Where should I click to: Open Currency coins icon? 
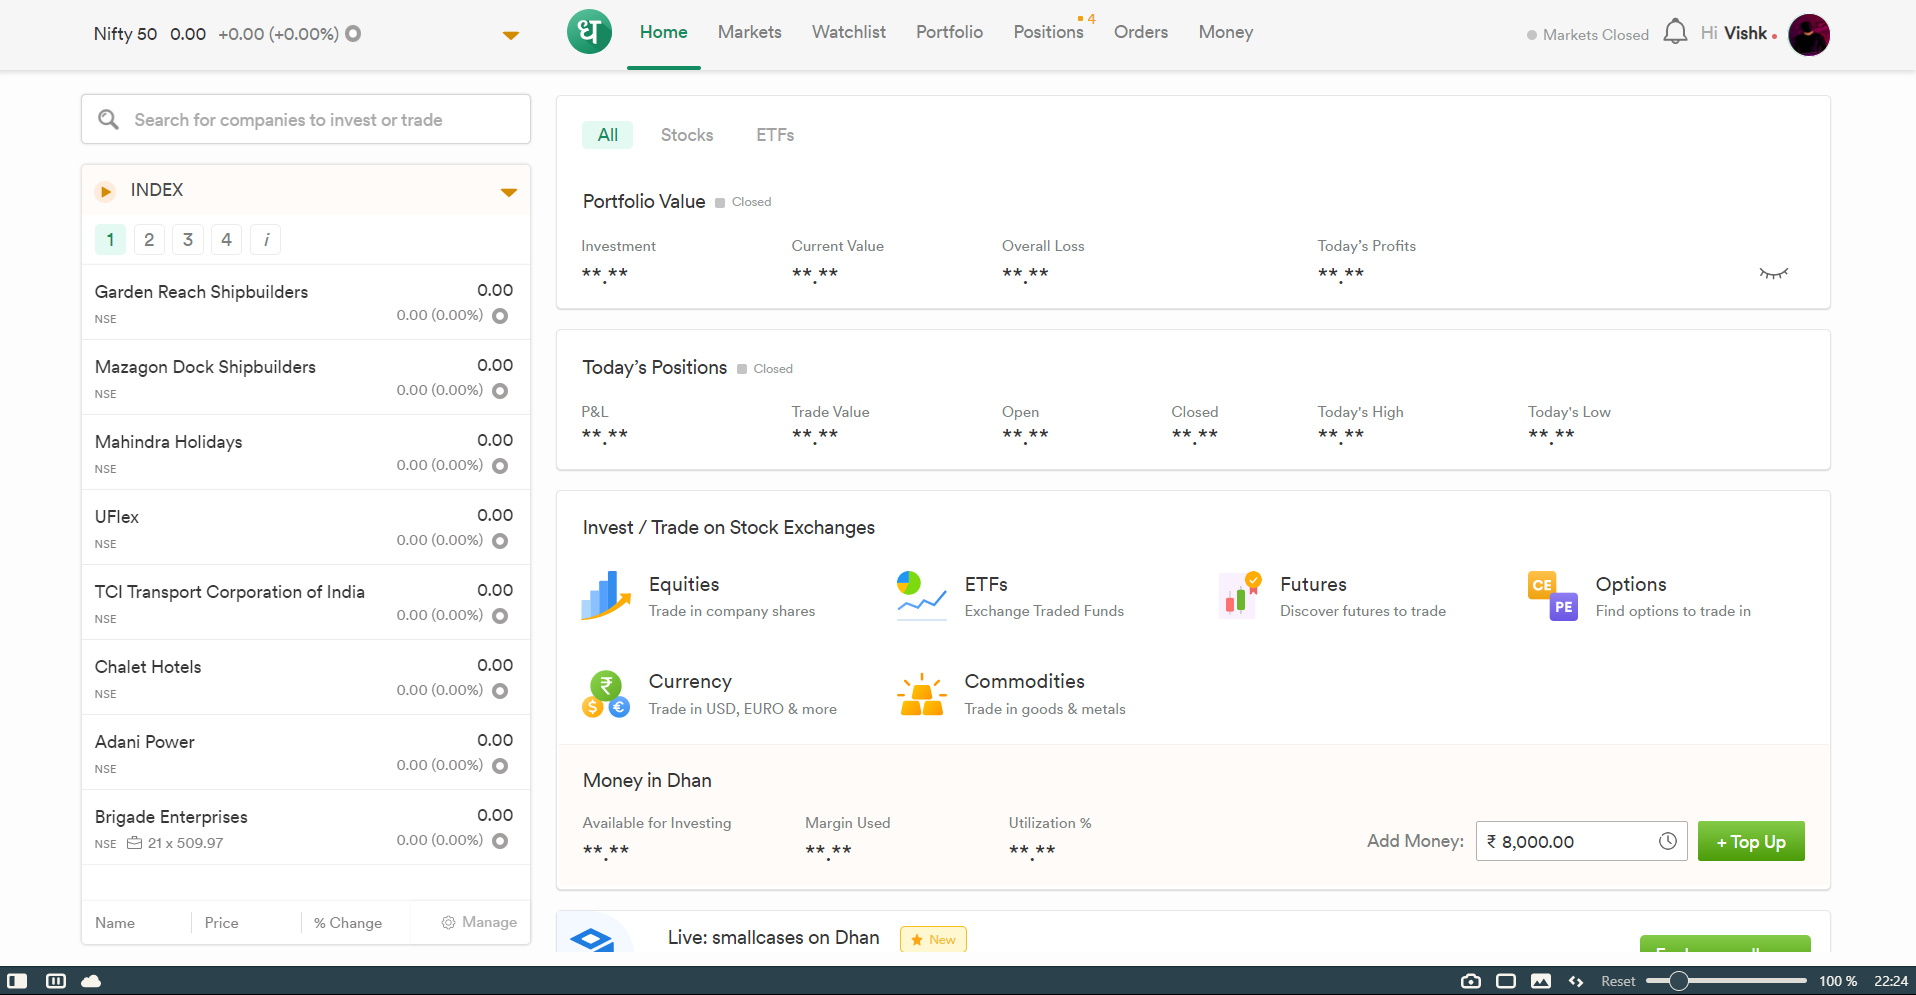click(606, 694)
